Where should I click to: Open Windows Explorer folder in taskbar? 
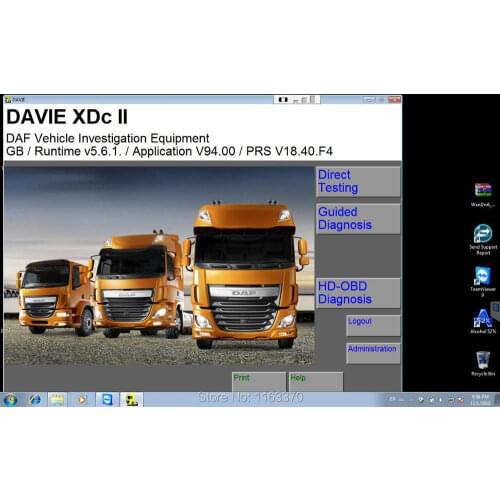[x=57, y=399]
